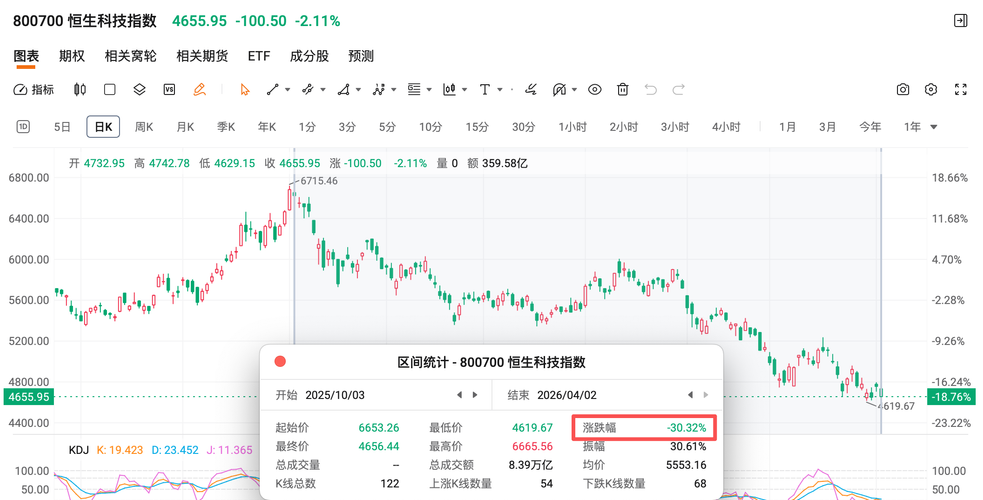Open chart settings gear icon
The image size is (983, 500).
coord(931,89)
